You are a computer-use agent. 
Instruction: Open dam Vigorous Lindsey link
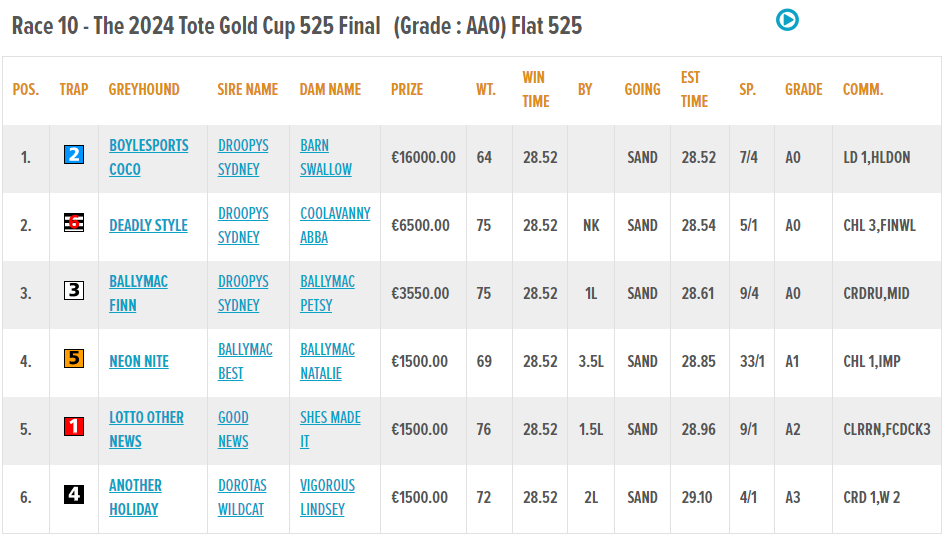tap(327, 497)
